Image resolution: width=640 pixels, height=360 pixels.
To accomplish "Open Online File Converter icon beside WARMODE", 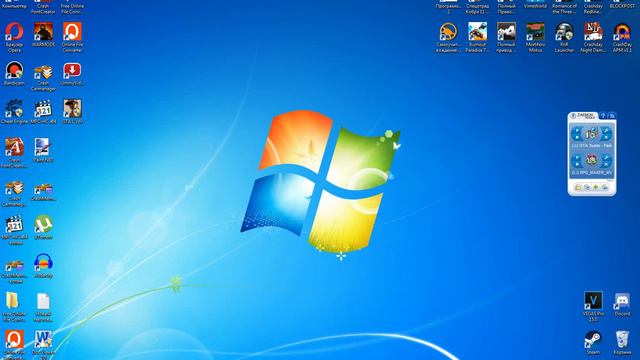I will tap(72, 32).
